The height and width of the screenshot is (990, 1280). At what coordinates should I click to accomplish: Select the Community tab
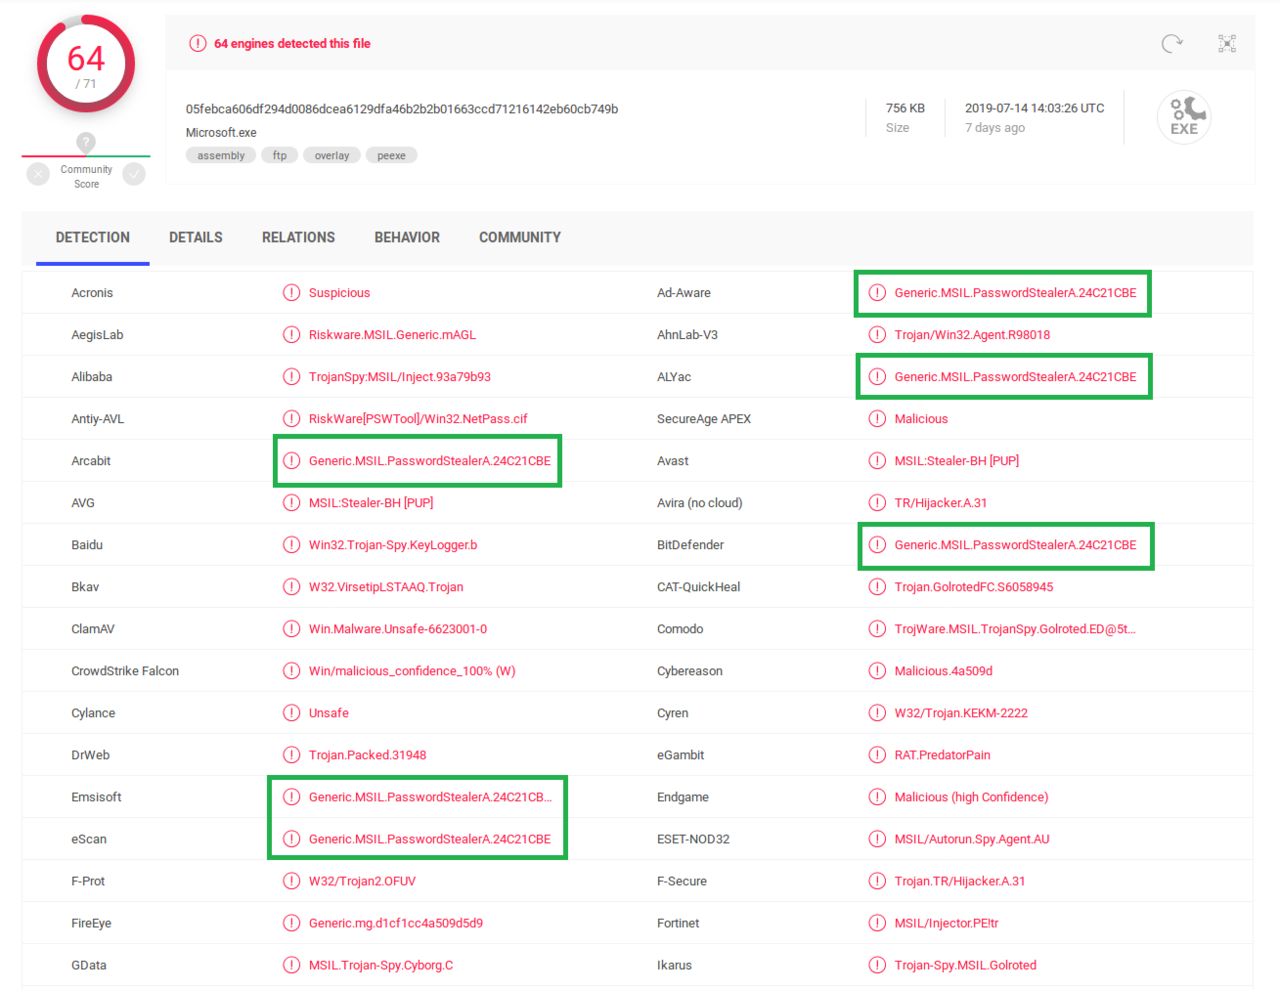(520, 237)
